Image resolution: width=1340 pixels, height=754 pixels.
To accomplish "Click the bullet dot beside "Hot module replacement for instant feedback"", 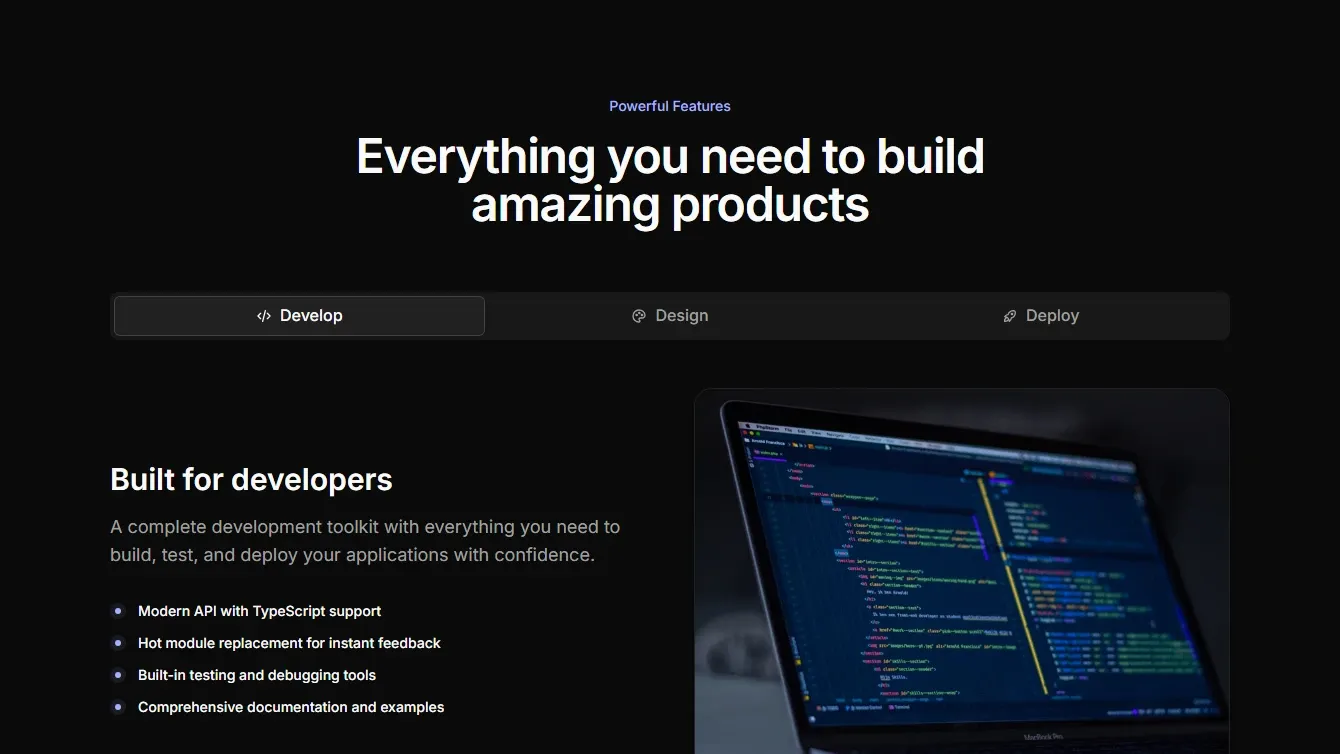I will [x=119, y=643].
